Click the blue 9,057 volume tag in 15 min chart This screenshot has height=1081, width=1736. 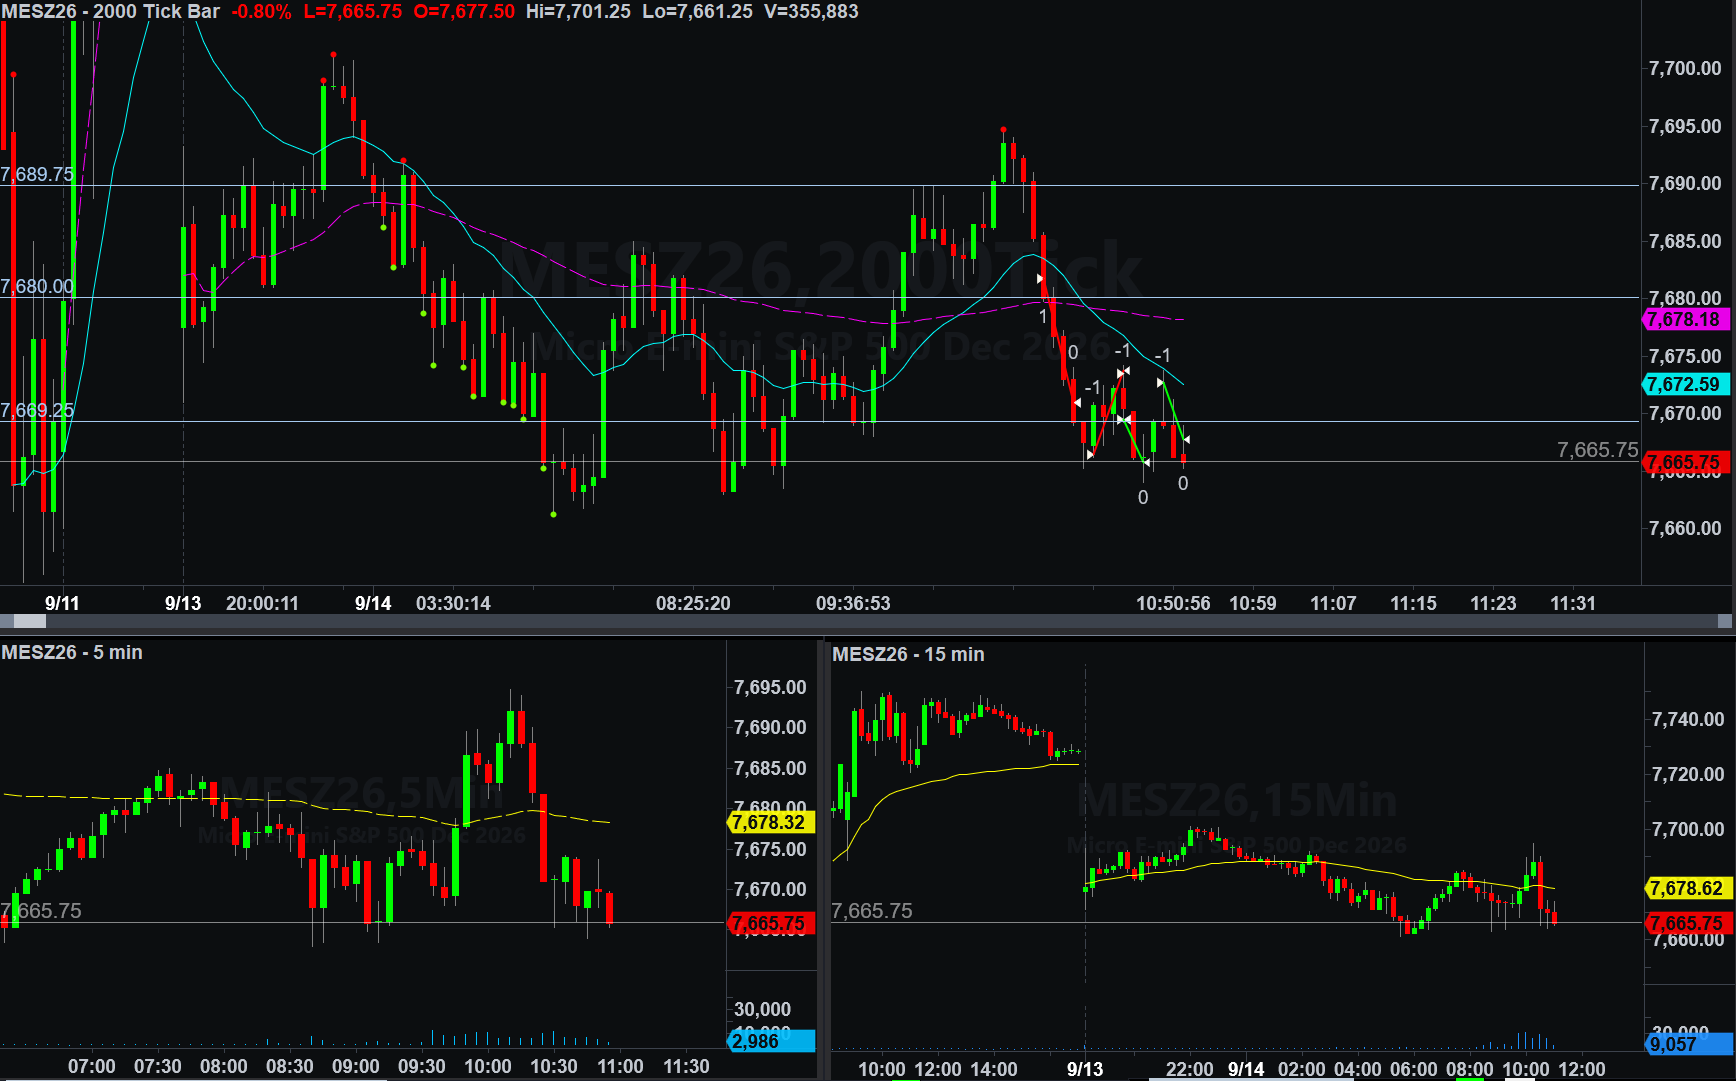1688,1044
